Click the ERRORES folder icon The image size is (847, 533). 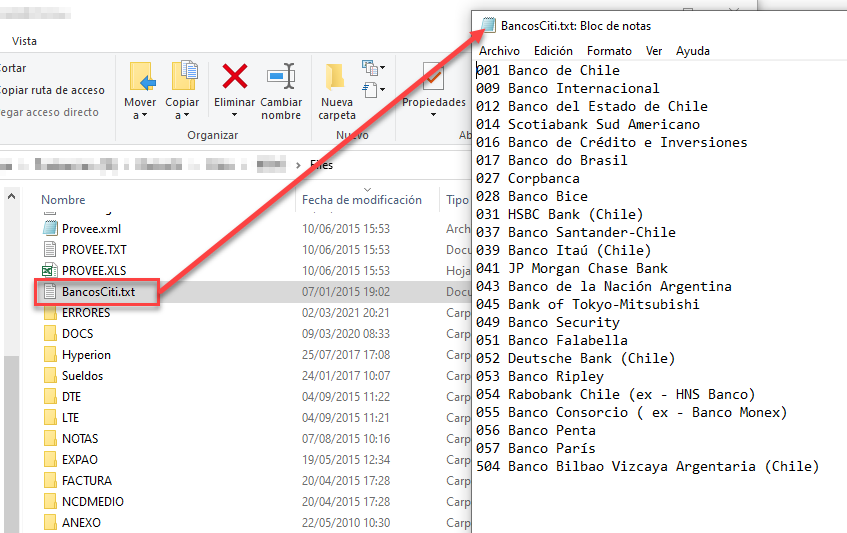click(x=50, y=314)
